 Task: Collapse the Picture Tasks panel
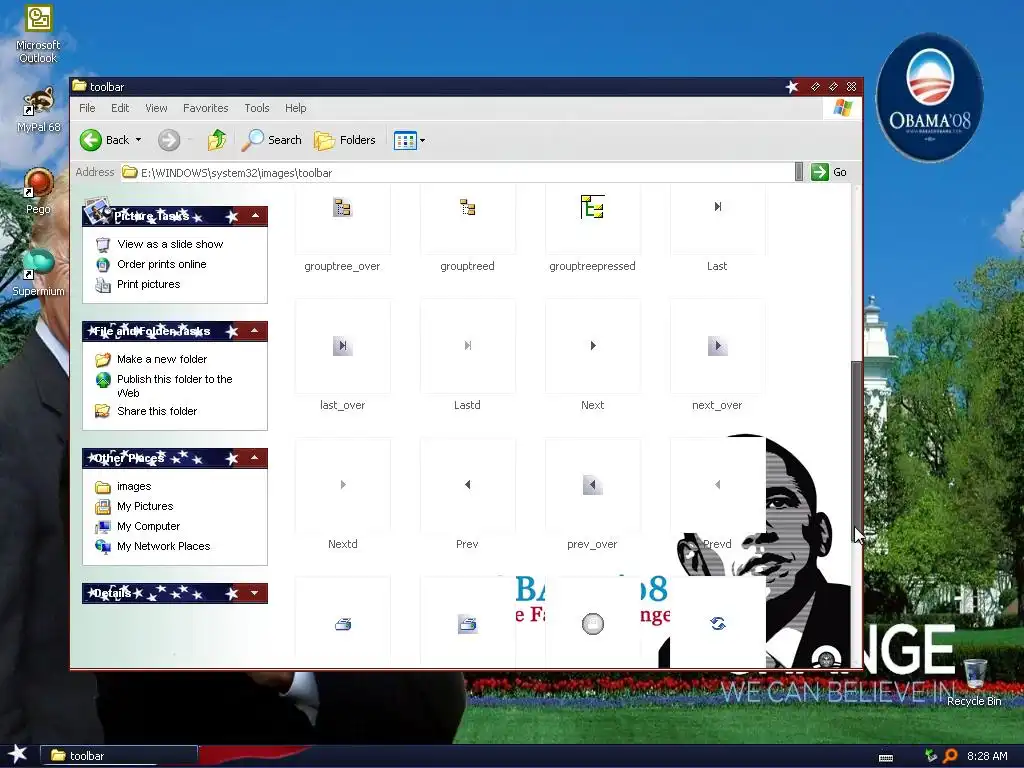point(255,216)
